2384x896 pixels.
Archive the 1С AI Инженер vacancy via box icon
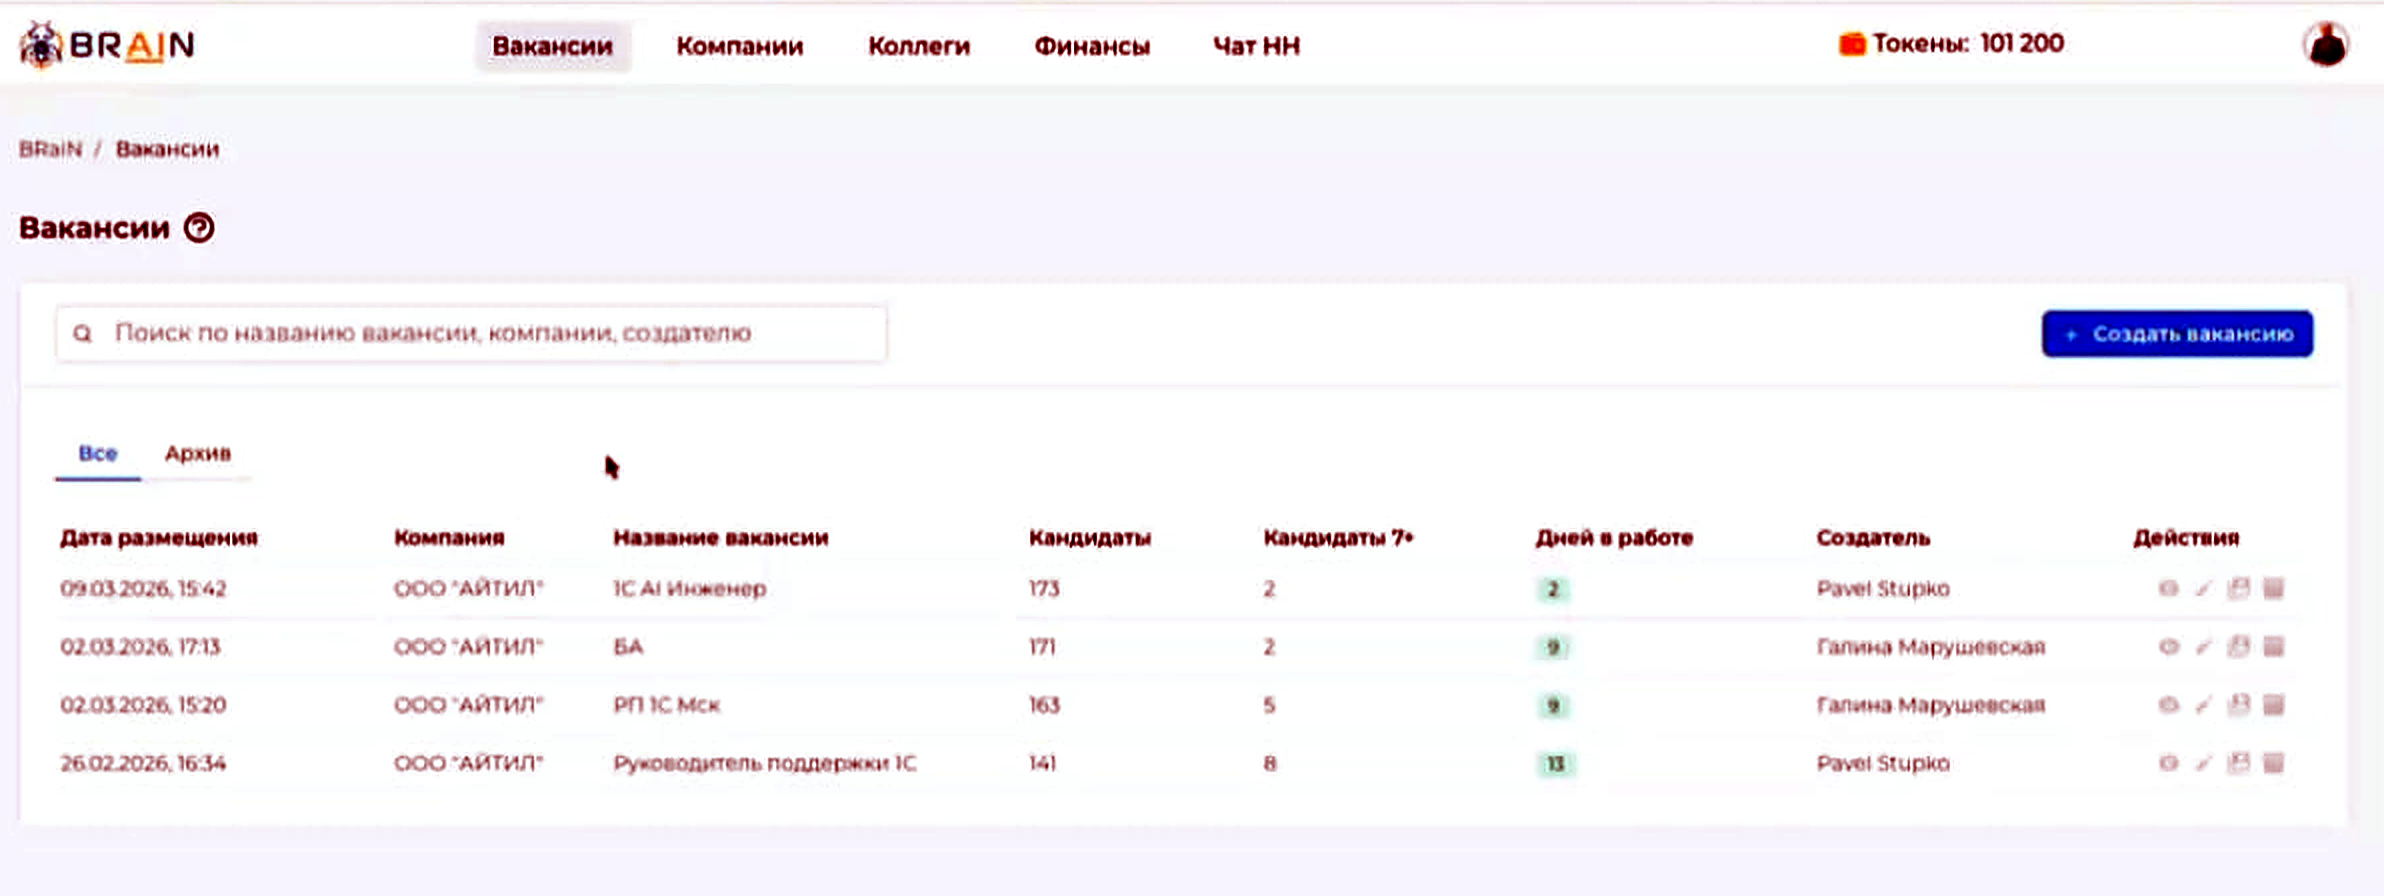point(2273,588)
